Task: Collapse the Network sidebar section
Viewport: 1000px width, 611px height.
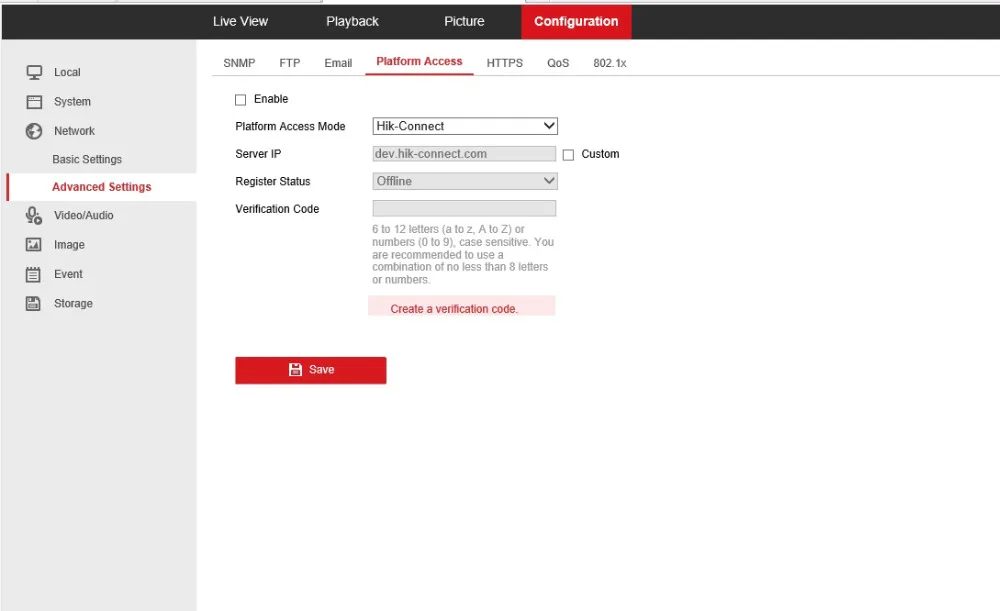Action: click(74, 131)
